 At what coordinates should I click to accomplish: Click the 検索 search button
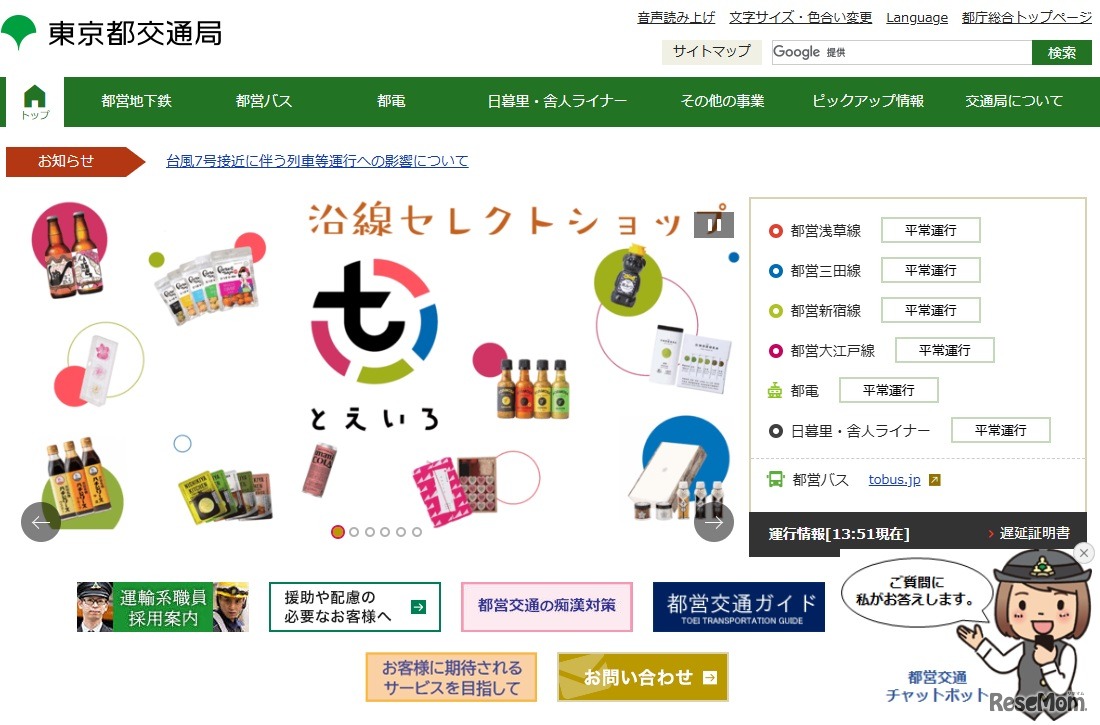point(1061,53)
